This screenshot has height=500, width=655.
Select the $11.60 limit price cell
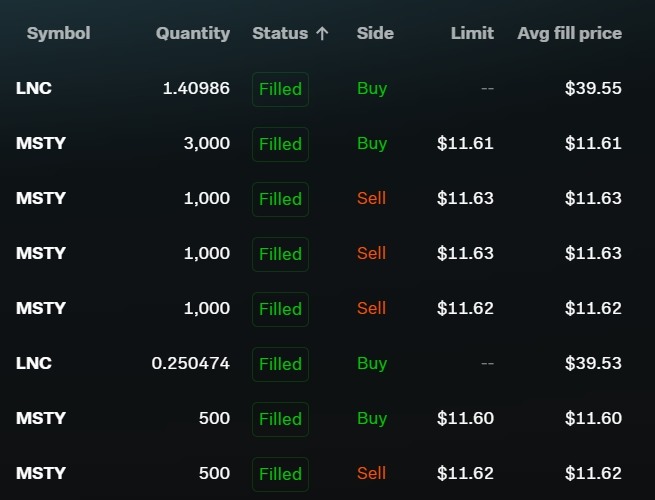465,418
